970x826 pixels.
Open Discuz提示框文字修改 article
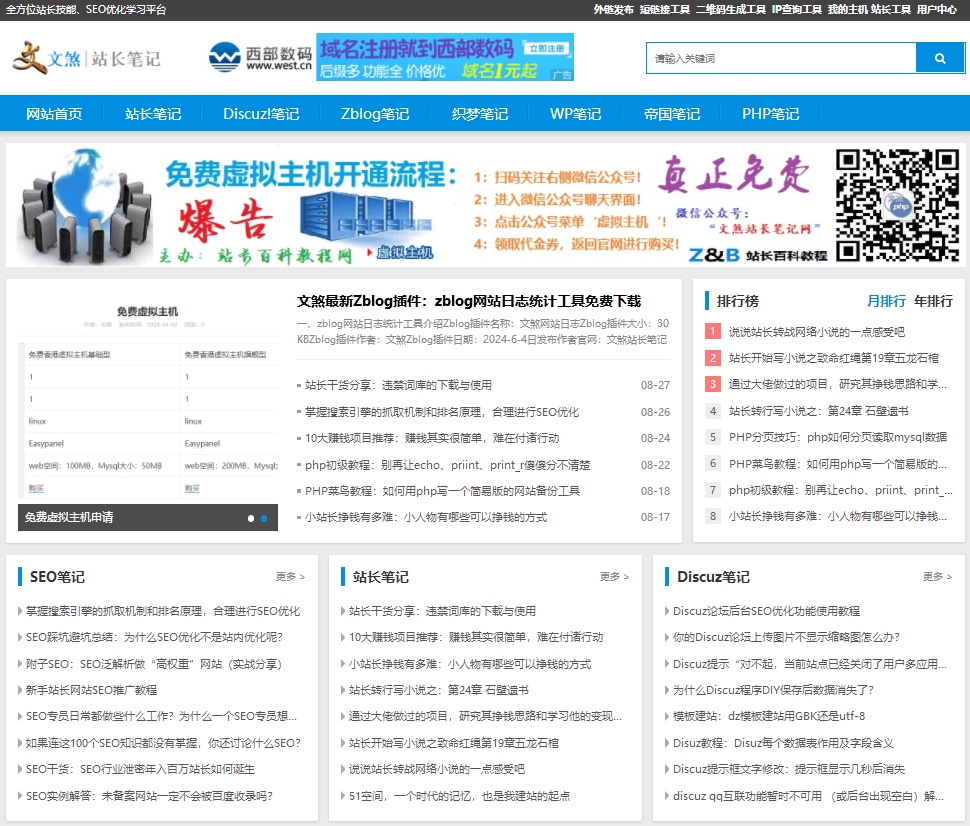click(x=789, y=769)
